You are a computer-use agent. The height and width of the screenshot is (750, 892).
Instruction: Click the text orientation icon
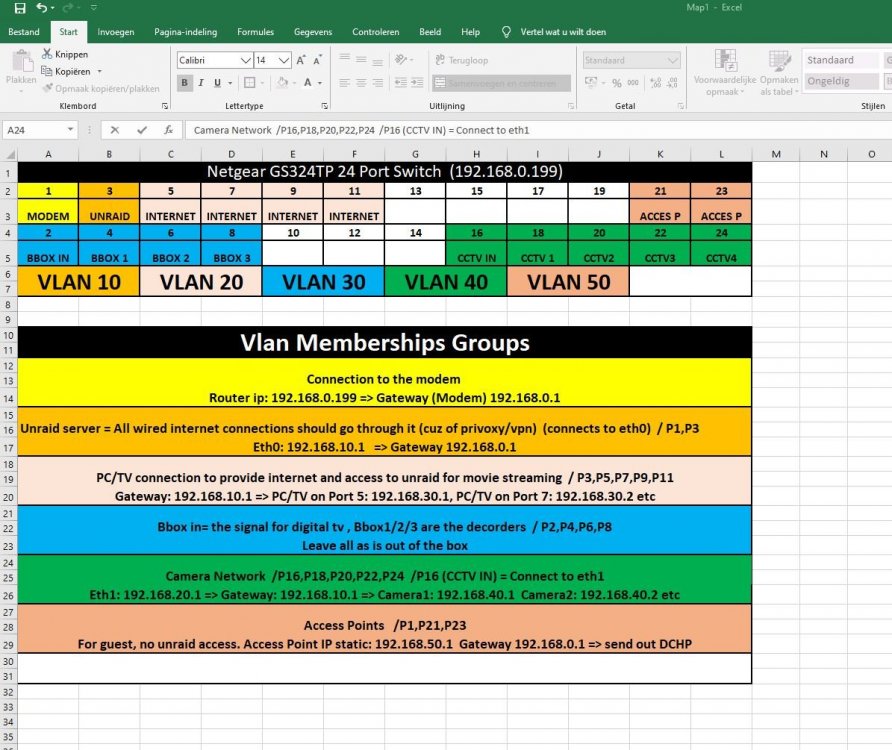coord(401,59)
